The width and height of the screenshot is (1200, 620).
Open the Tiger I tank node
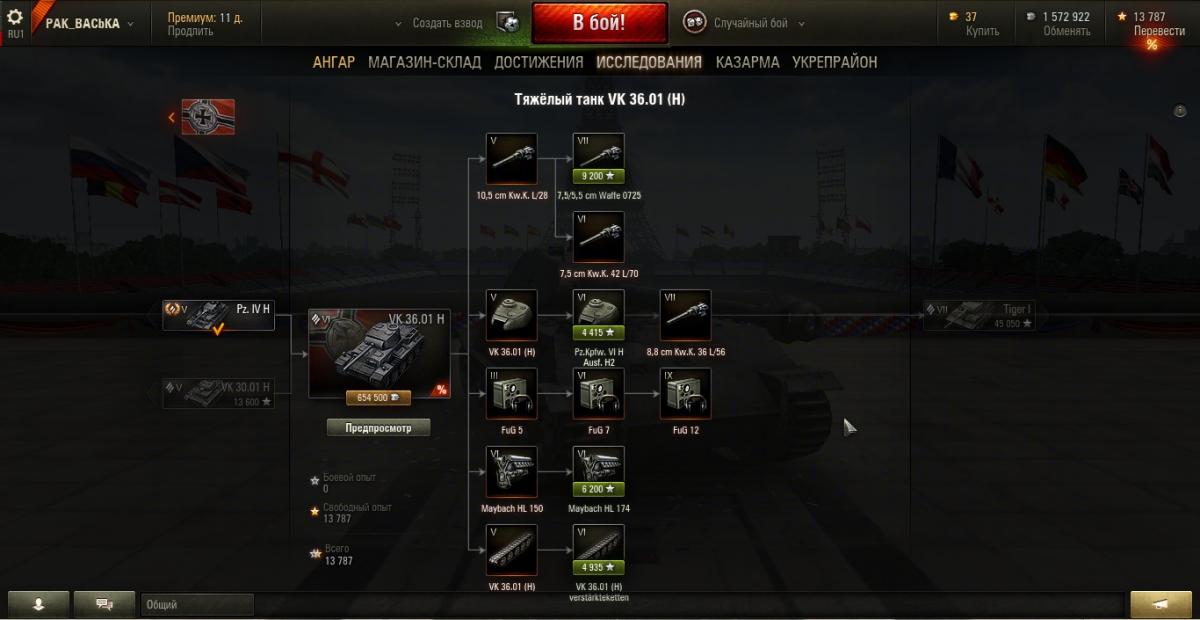(979, 315)
